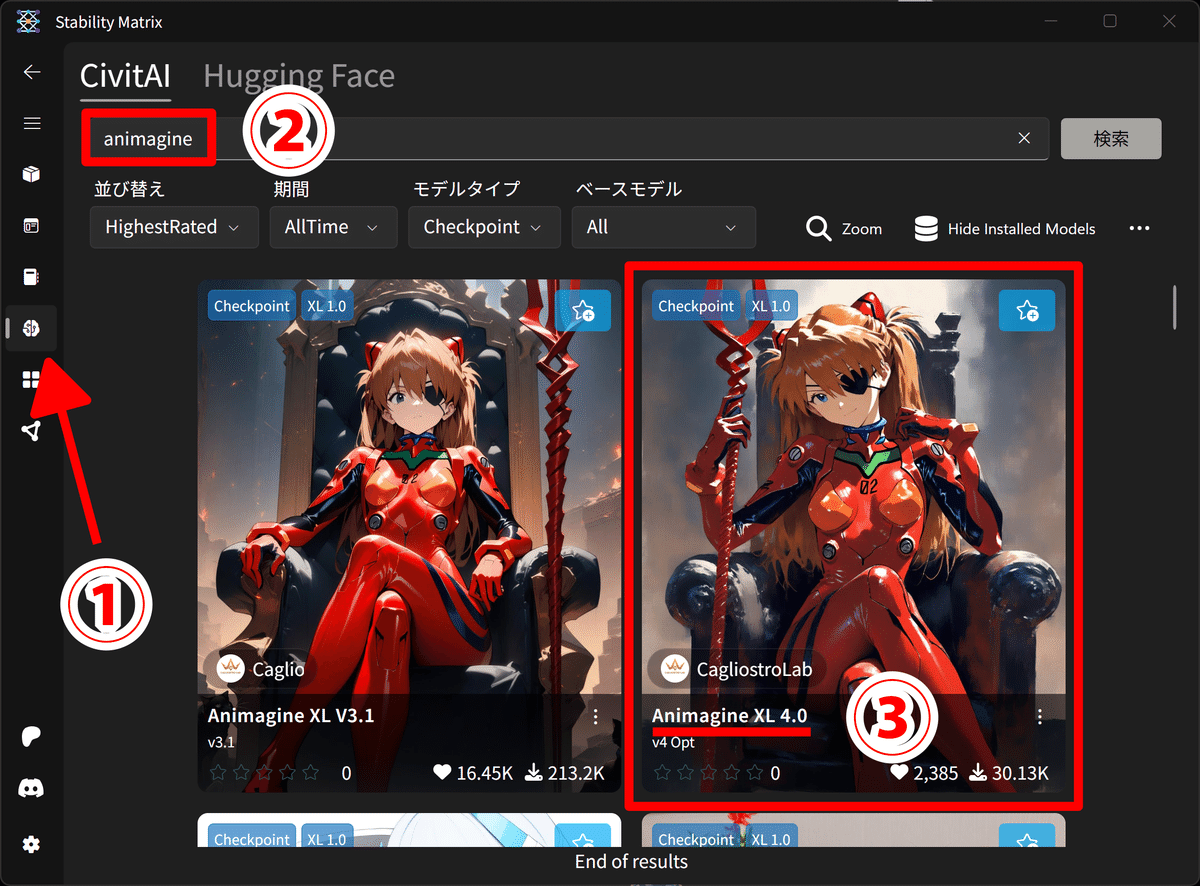Screen dimensions: 1200x886
Task: Expand the AllTime period dropdown
Action: 333,227
